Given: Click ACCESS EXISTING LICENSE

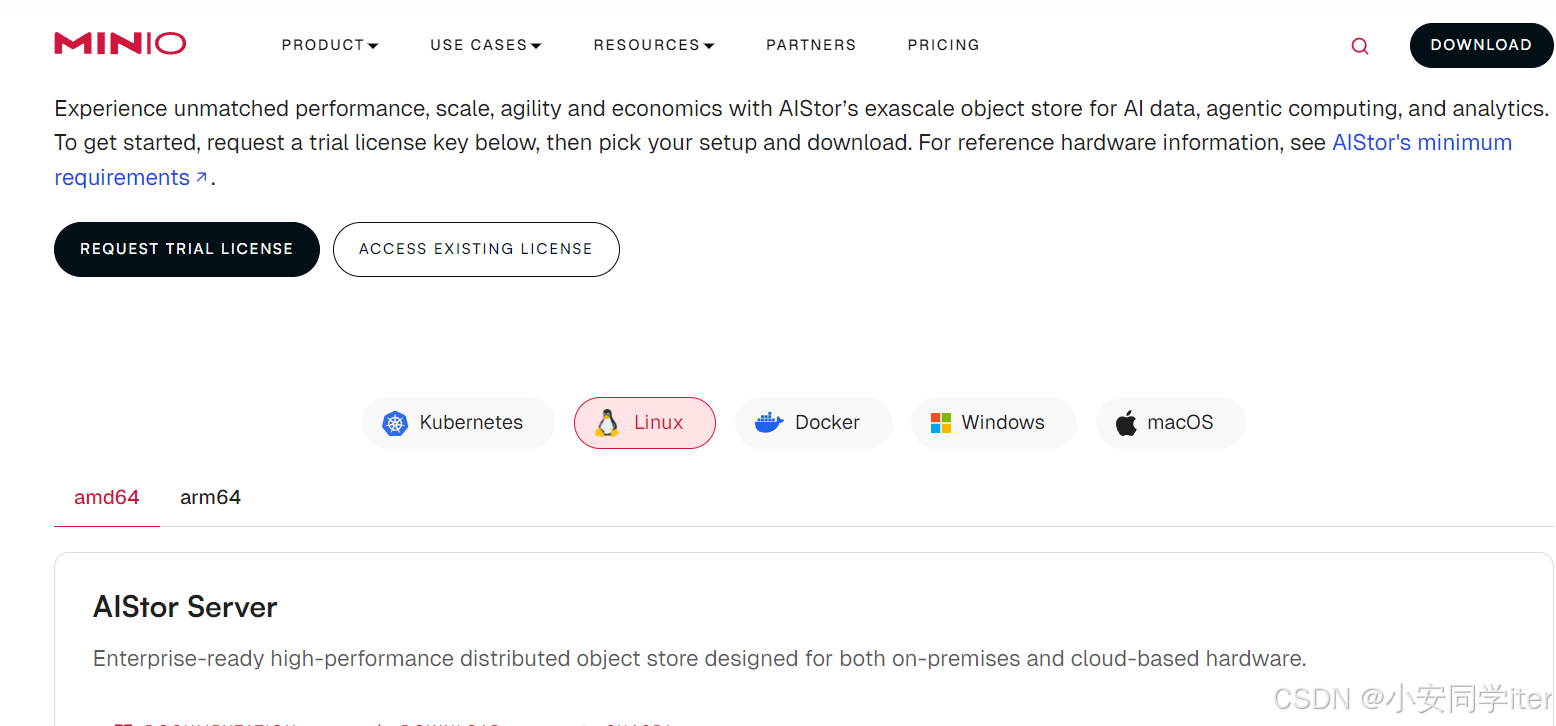Looking at the screenshot, I should click(476, 249).
